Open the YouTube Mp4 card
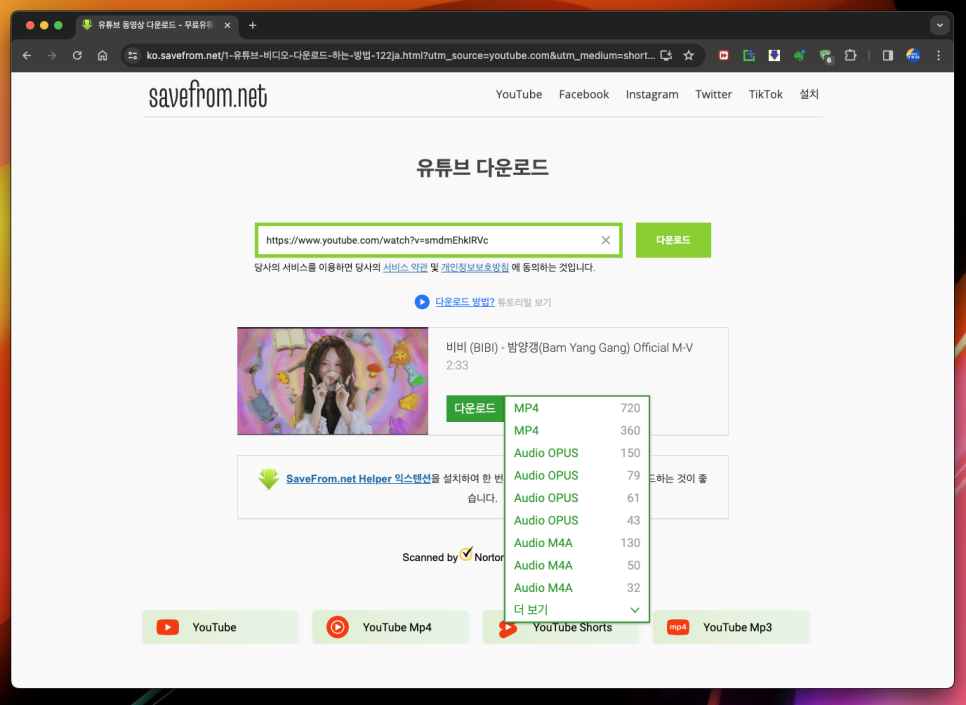 click(391, 627)
